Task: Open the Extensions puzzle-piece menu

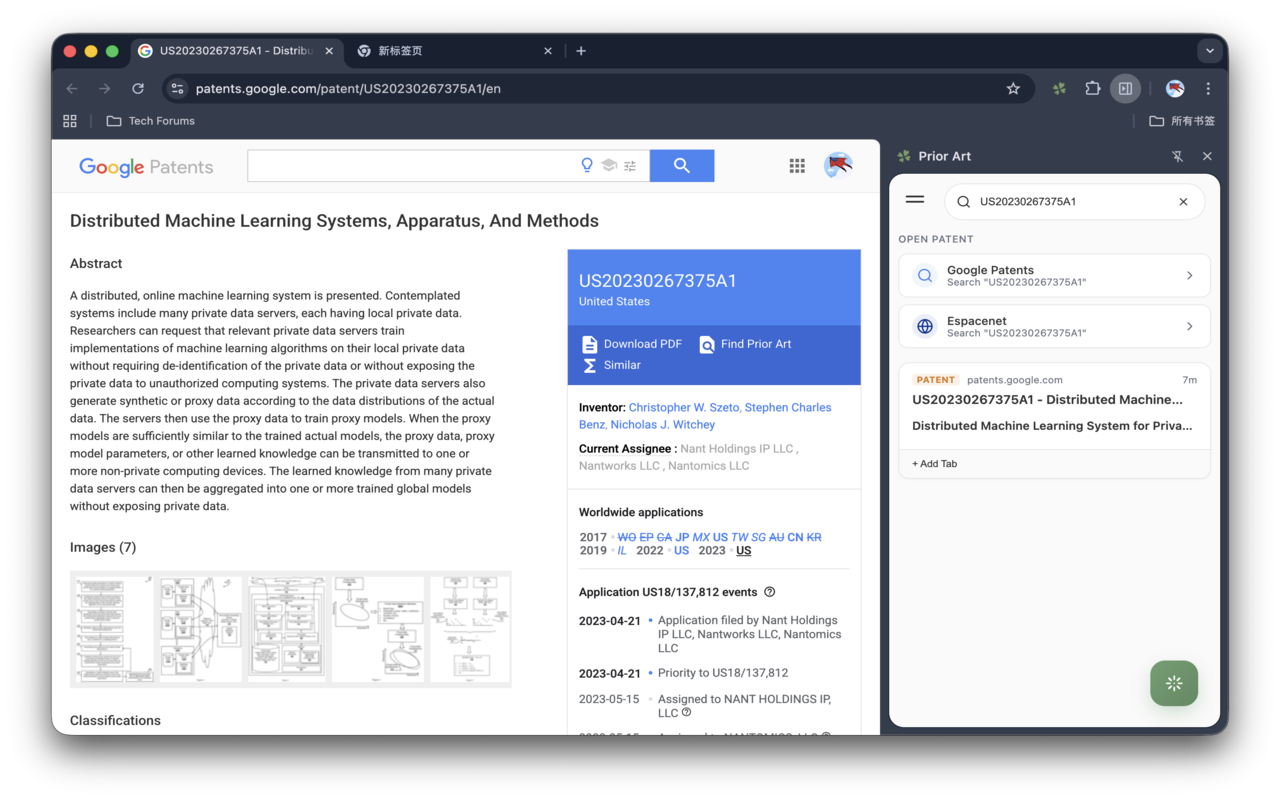Action: [1092, 89]
